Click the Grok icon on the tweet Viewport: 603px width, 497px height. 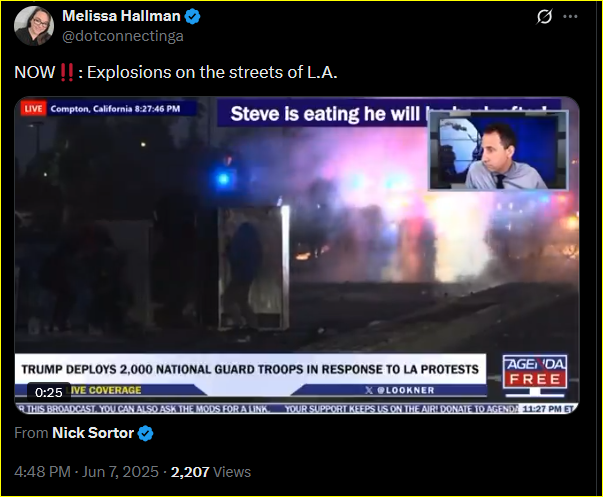pos(545,17)
